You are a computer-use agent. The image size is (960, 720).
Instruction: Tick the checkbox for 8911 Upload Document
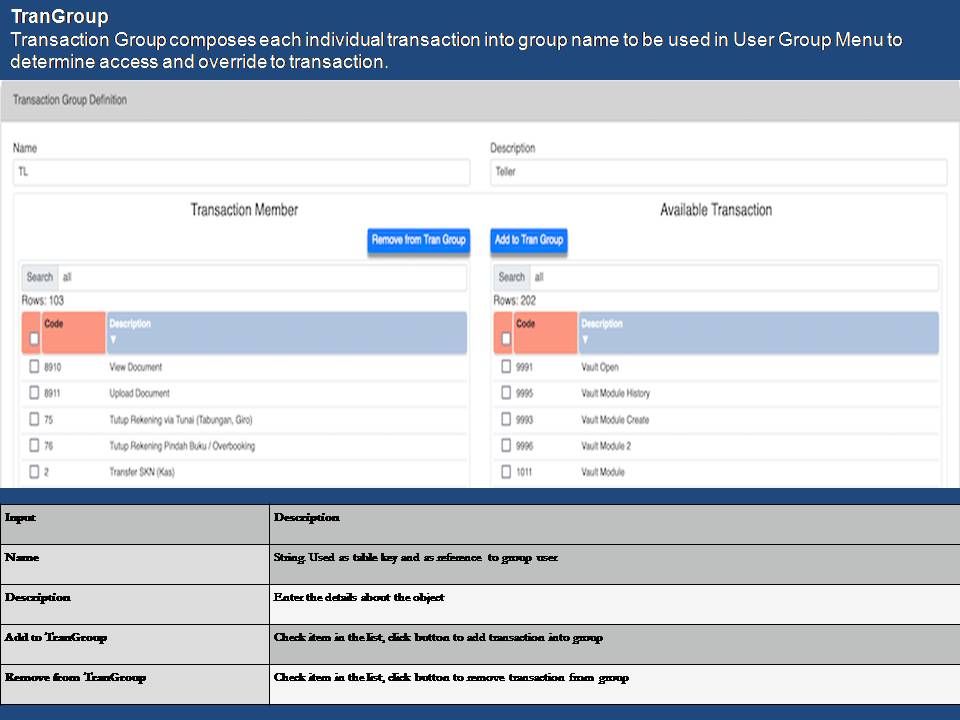[34, 393]
